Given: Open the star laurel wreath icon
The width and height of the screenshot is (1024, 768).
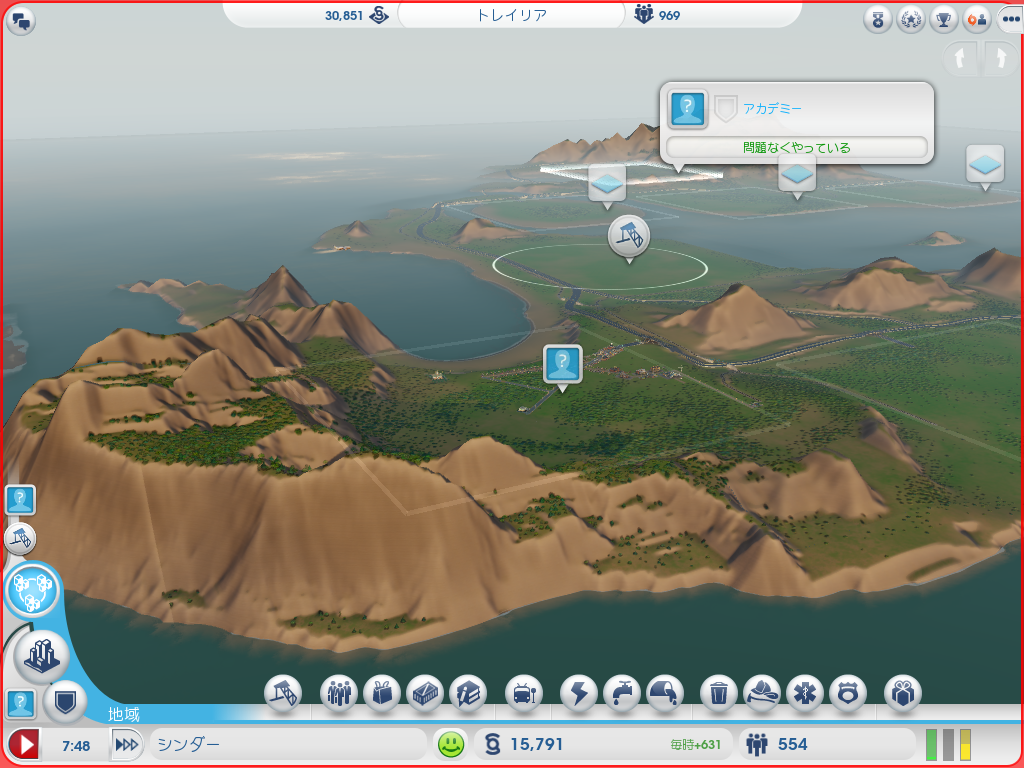Looking at the screenshot, I should [x=910, y=20].
